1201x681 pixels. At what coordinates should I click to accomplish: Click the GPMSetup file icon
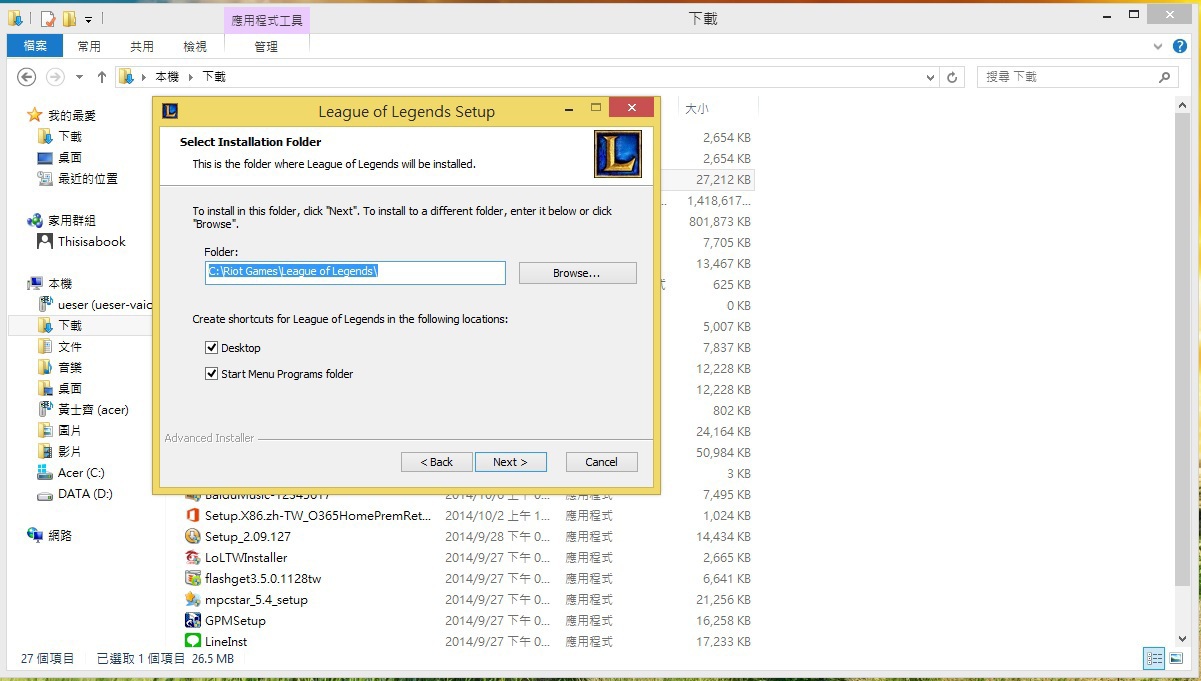click(x=193, y=621)
